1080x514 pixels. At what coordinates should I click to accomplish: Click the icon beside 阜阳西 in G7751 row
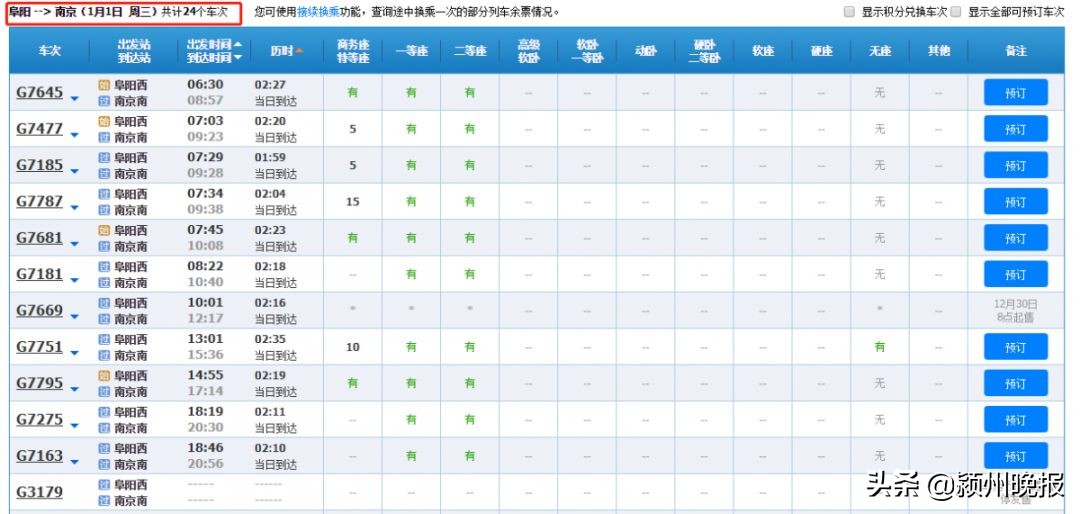(104, 339)
